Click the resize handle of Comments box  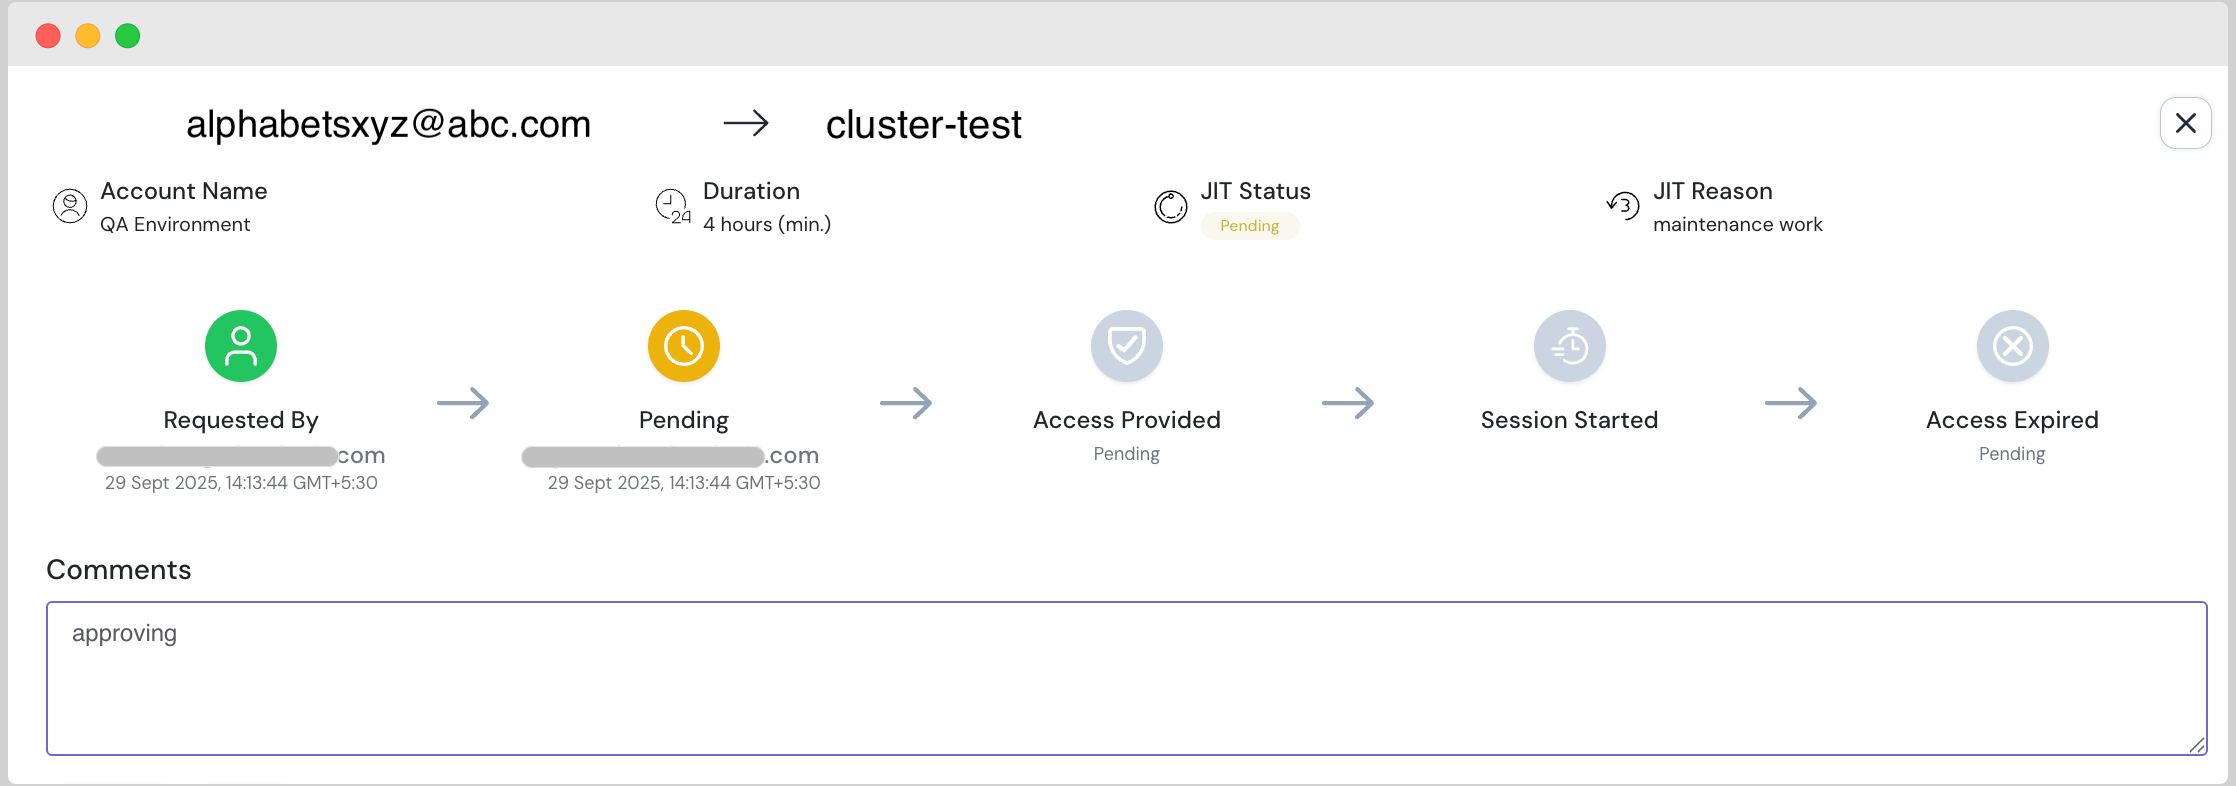click(x=2197, y=745)
